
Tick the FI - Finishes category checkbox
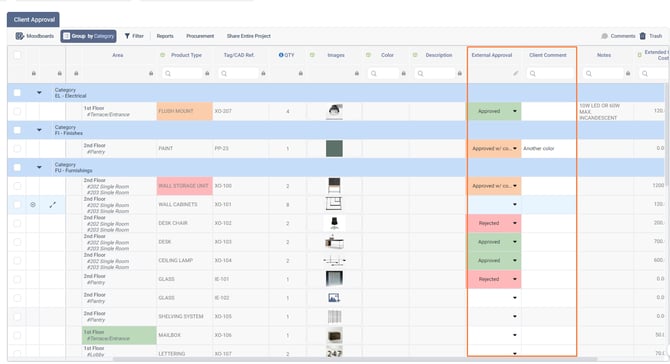pyautogui.click(x=17, y=130)
